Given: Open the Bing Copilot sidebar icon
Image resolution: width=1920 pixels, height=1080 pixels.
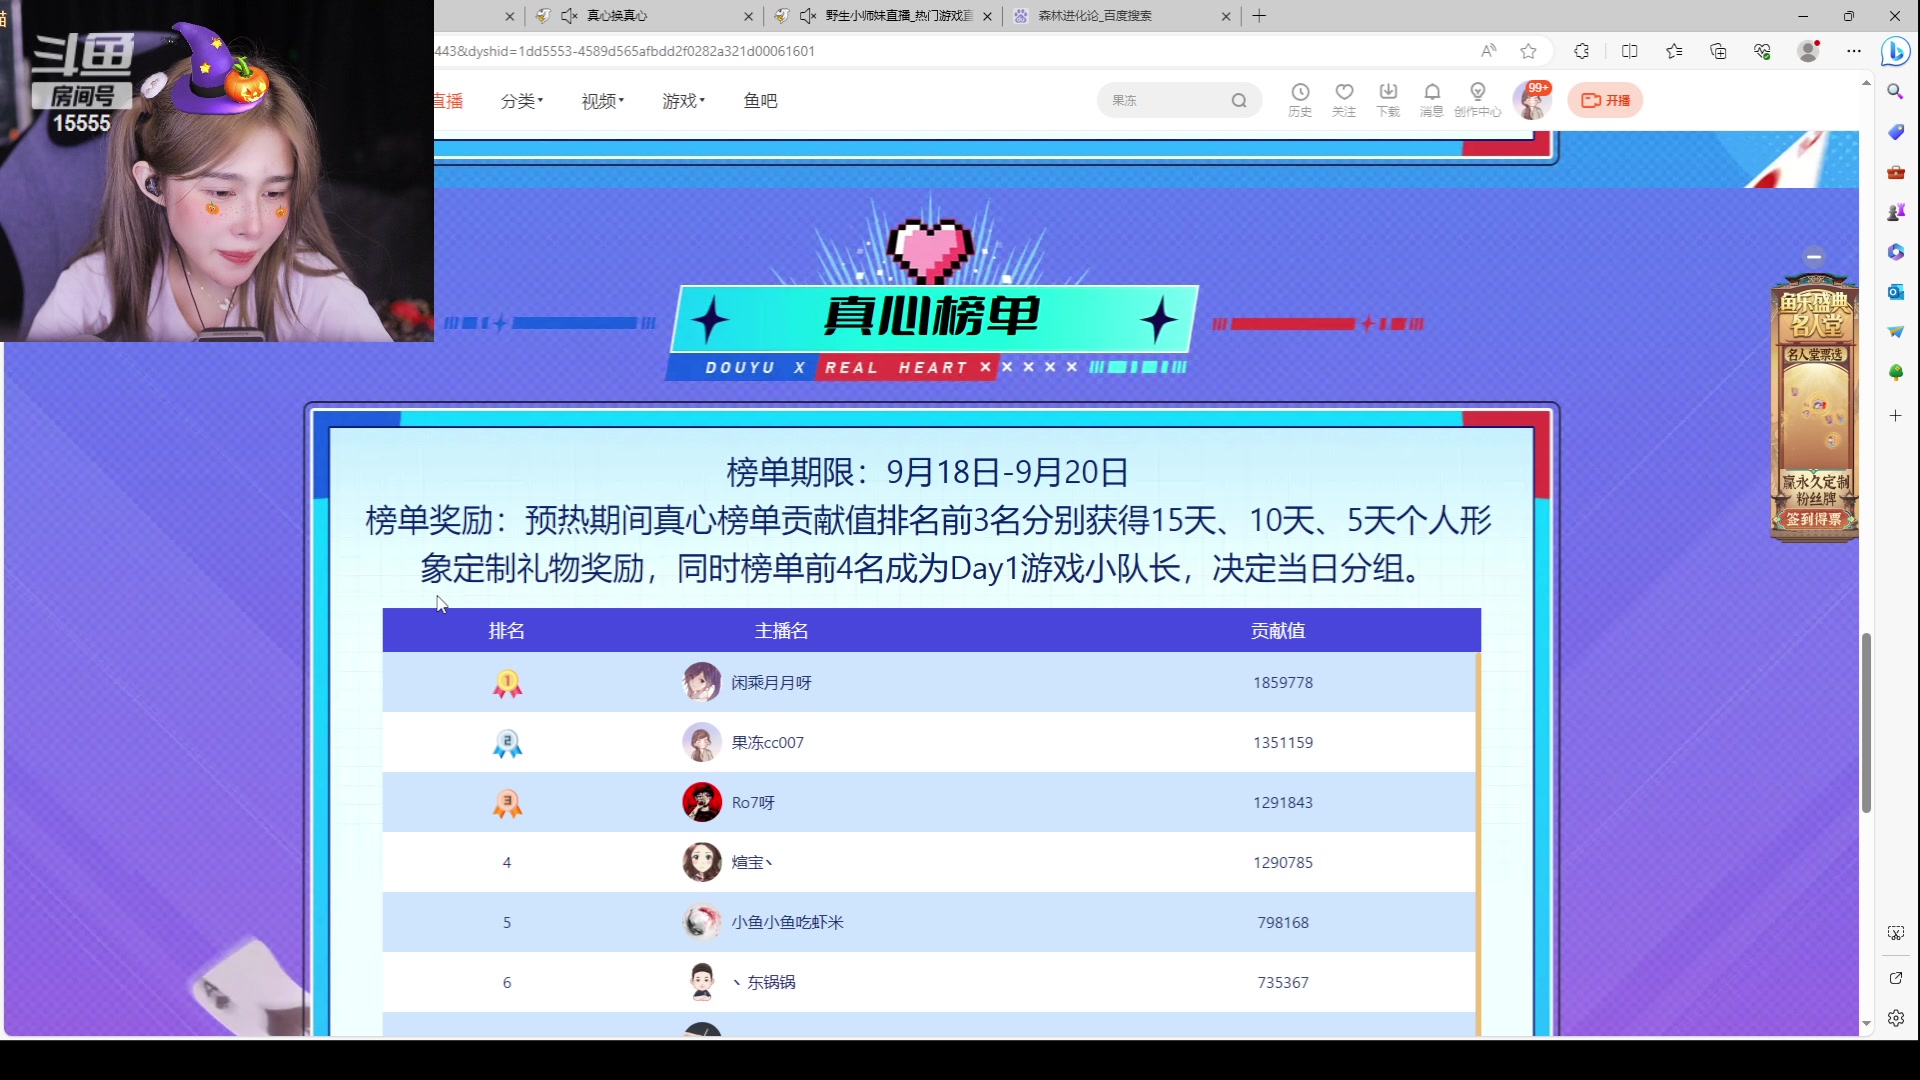Looking at the screenshot, I should (1895, 51).
